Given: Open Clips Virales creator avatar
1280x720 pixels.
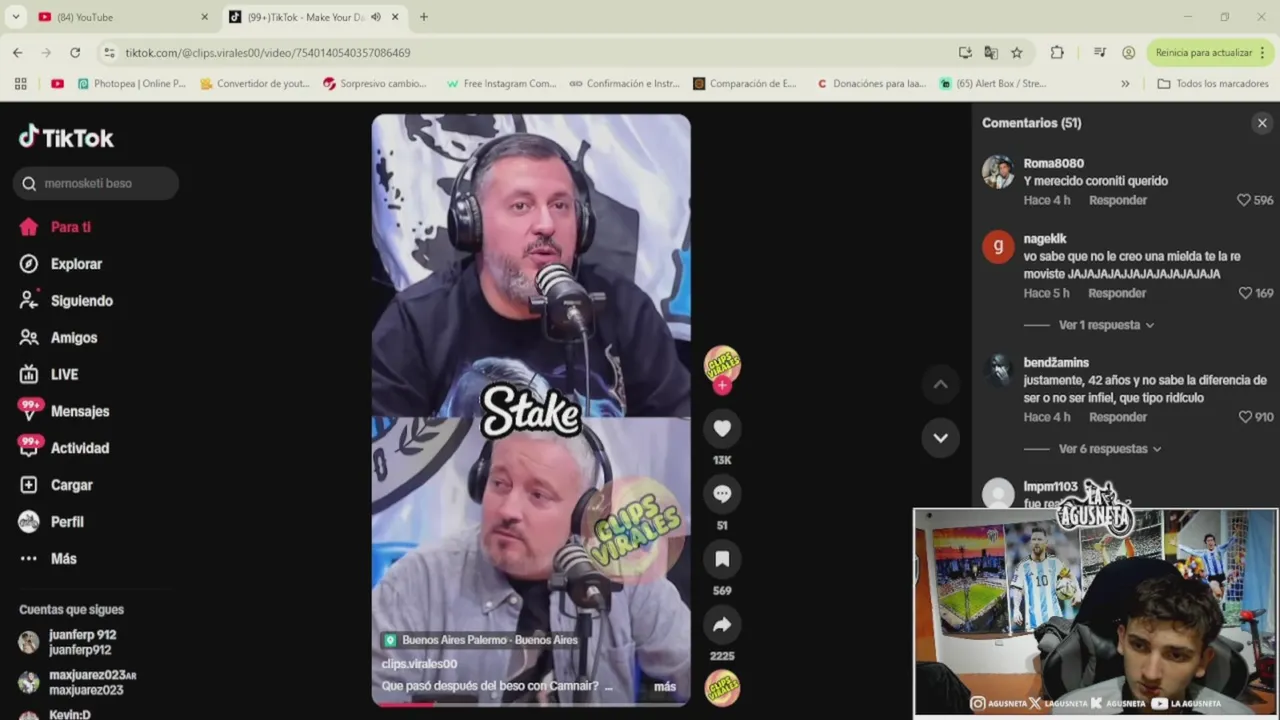Looking at the screenshot, I should pyautogui.click(x=722, y=364).
